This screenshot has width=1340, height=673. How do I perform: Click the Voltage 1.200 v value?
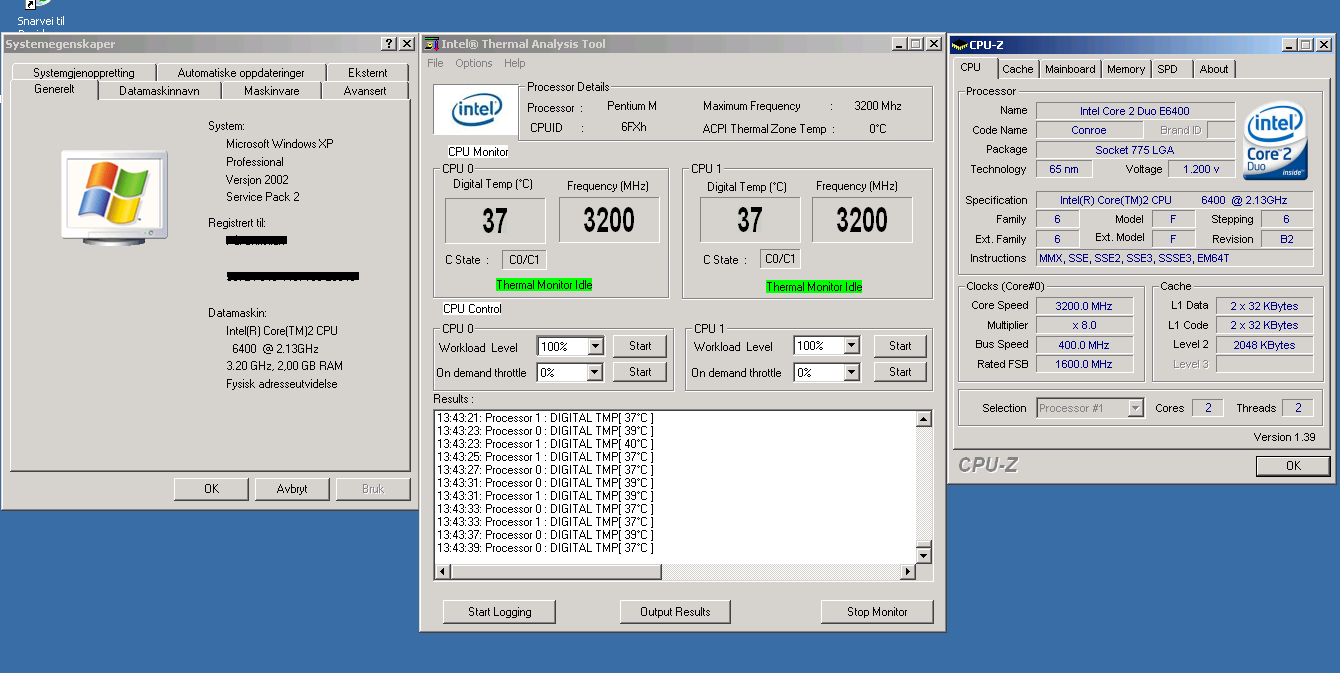click(x=1201, y=170)
